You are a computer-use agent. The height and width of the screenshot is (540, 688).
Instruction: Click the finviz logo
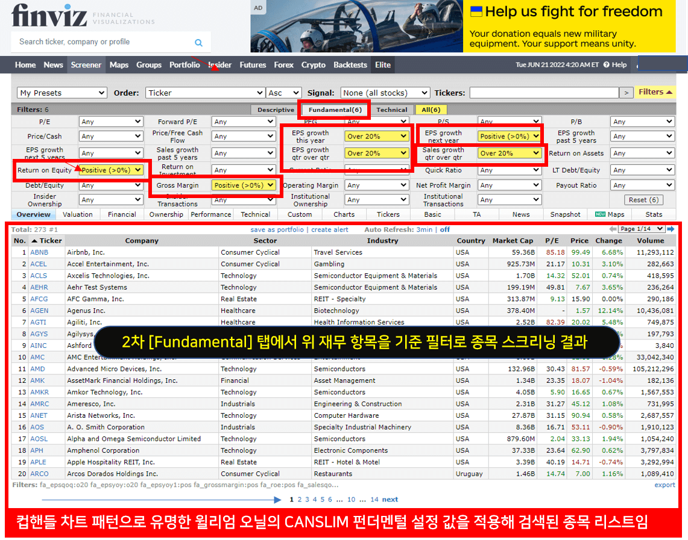pyautogui.click(x=49, y=15)
